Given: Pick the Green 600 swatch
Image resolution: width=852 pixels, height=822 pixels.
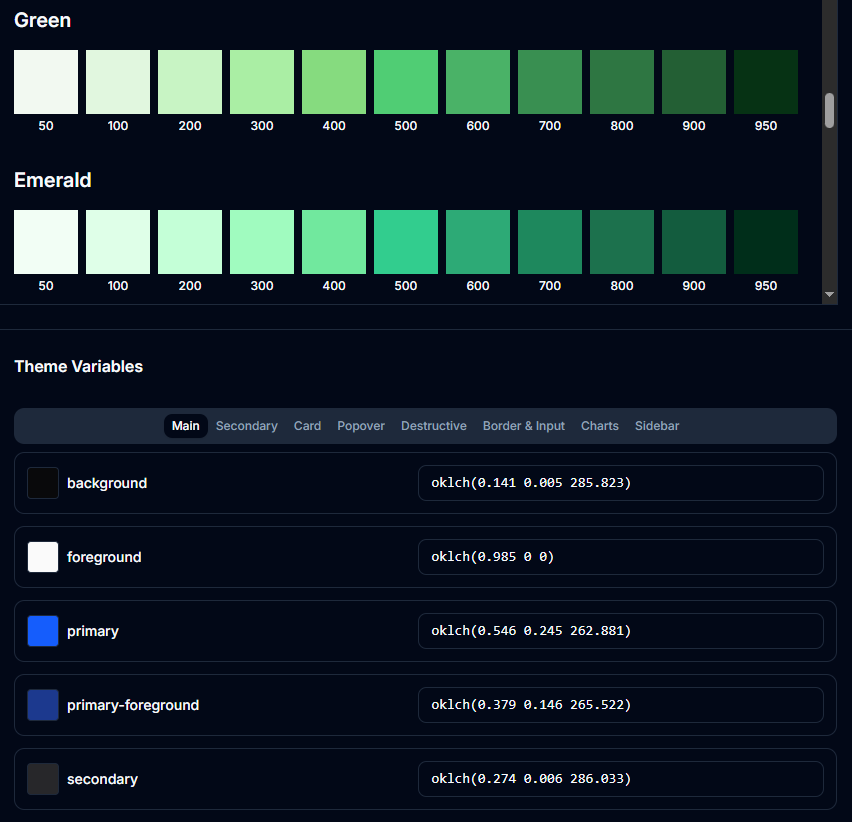Looking at the screenshot, I should point(478,82).
